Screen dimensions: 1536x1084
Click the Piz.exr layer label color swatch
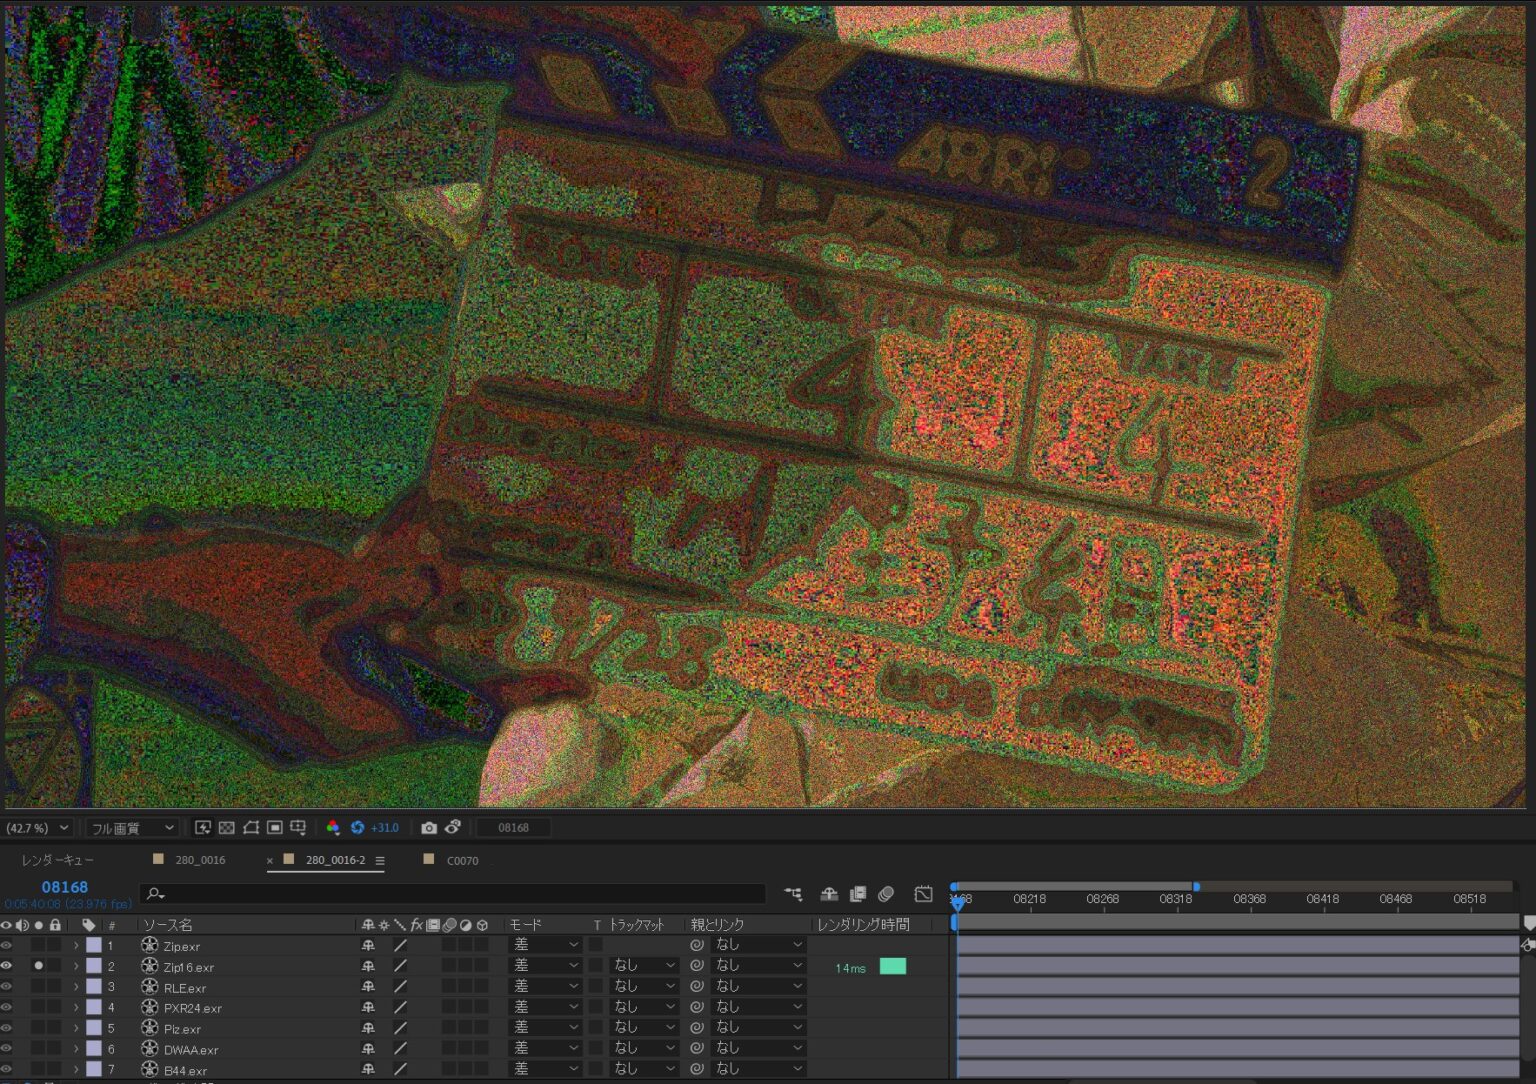pyautogui.click(x=94, y=1029)
